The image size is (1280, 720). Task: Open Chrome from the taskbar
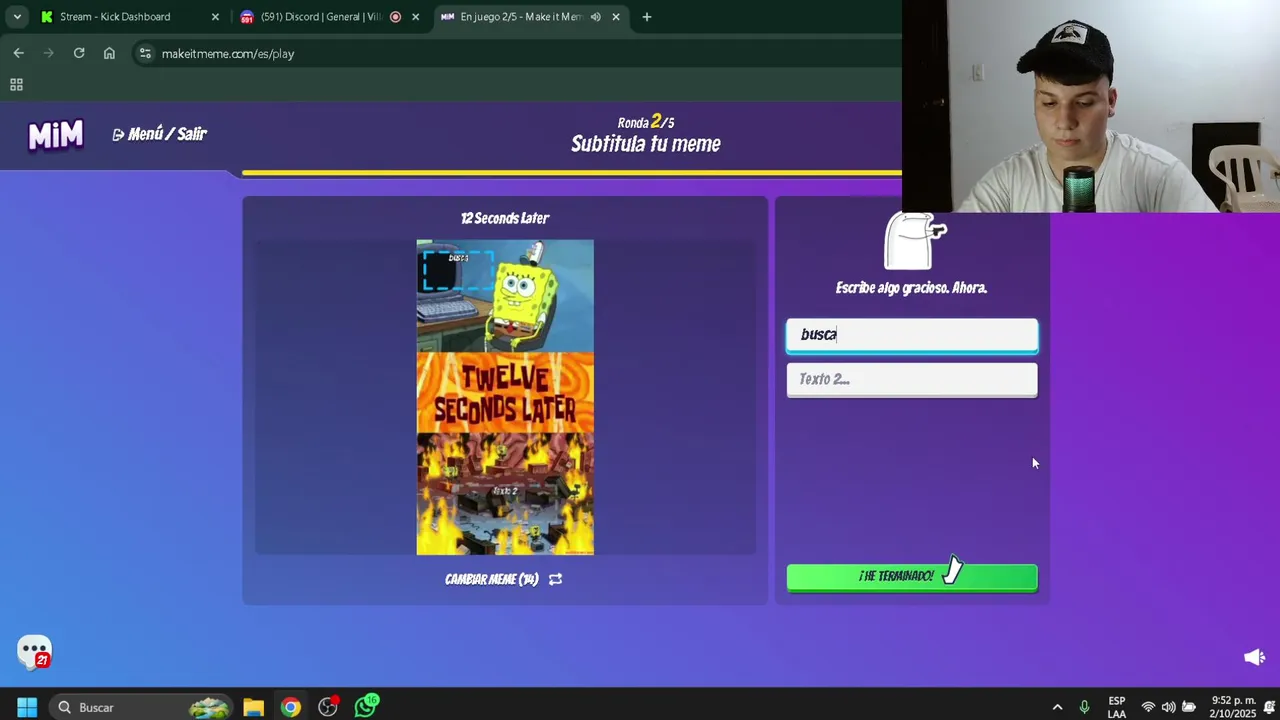click(x=290, y=707)
